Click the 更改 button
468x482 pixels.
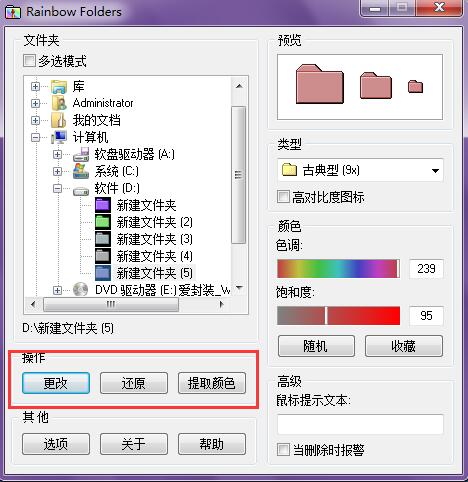[56, 383]
